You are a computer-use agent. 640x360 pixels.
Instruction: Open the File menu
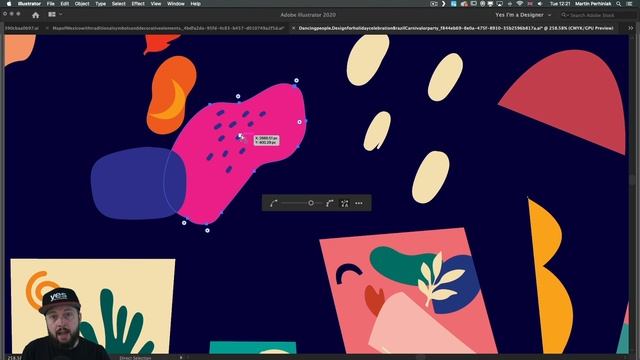tap(51, 4)
